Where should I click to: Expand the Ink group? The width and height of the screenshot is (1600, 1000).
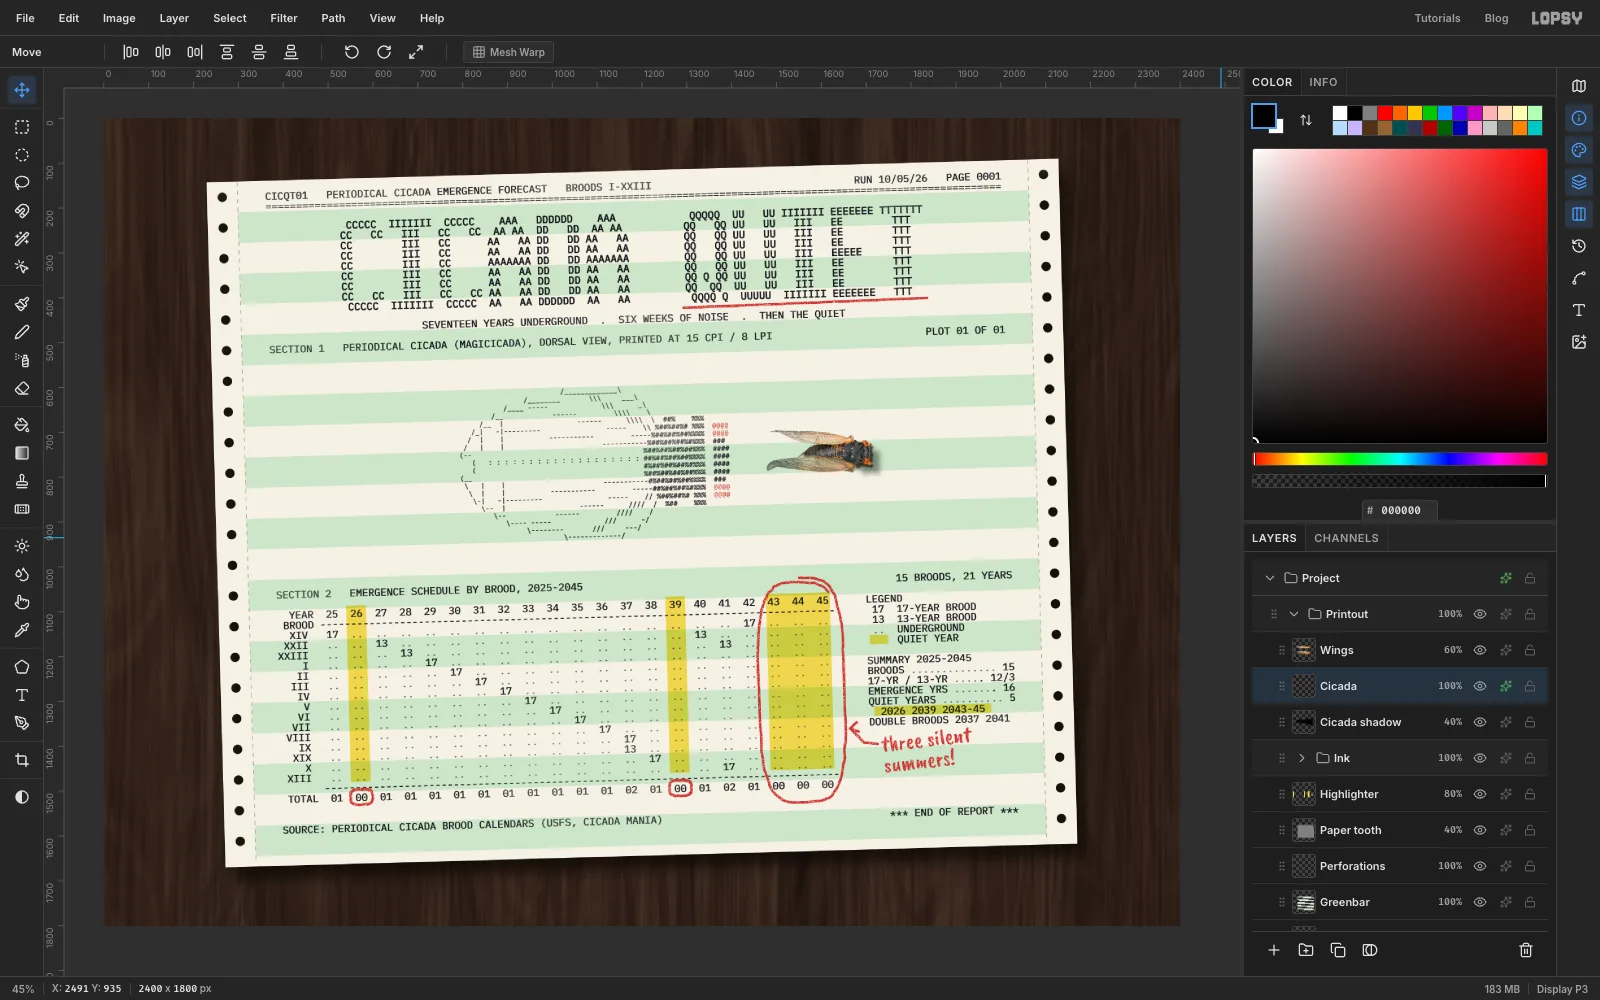click(1302, 758)
